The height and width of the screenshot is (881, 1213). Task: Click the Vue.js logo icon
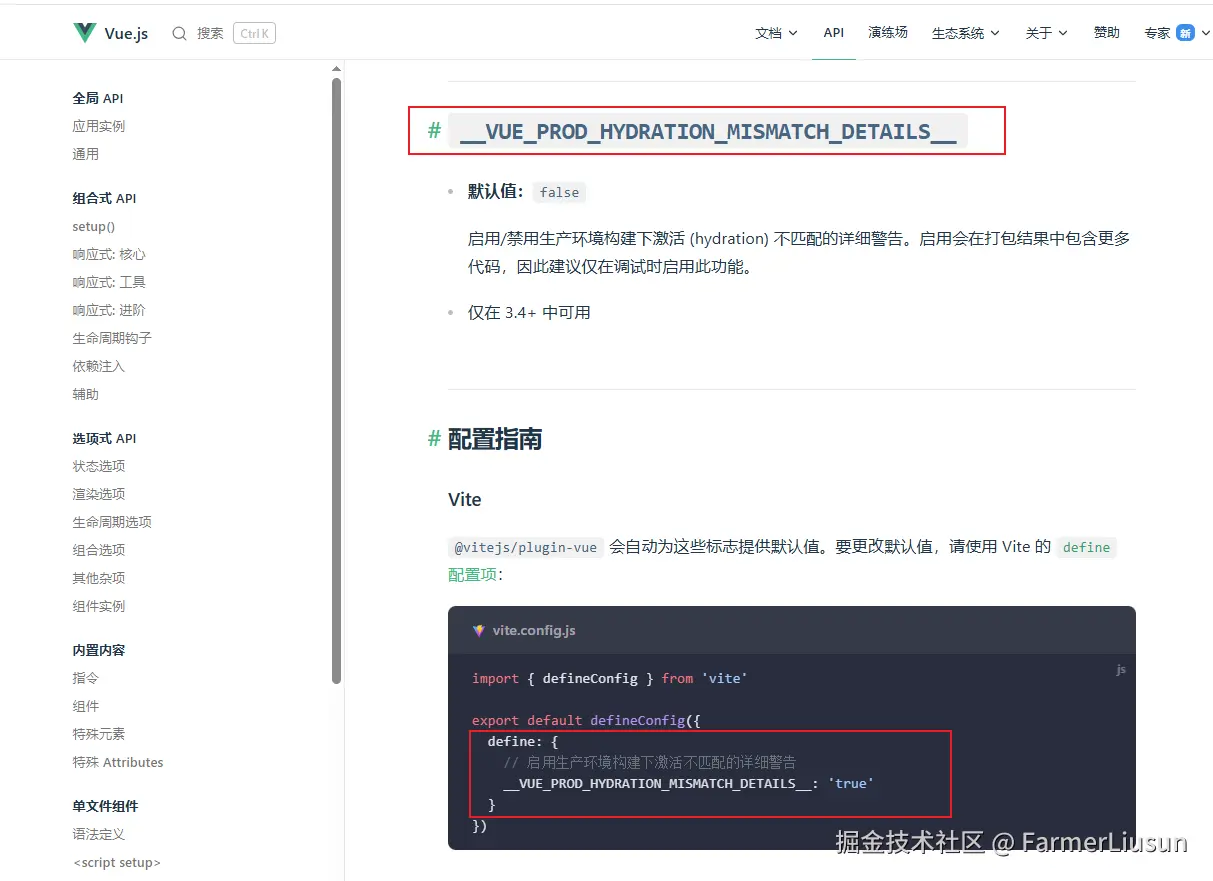click(85, 33)
